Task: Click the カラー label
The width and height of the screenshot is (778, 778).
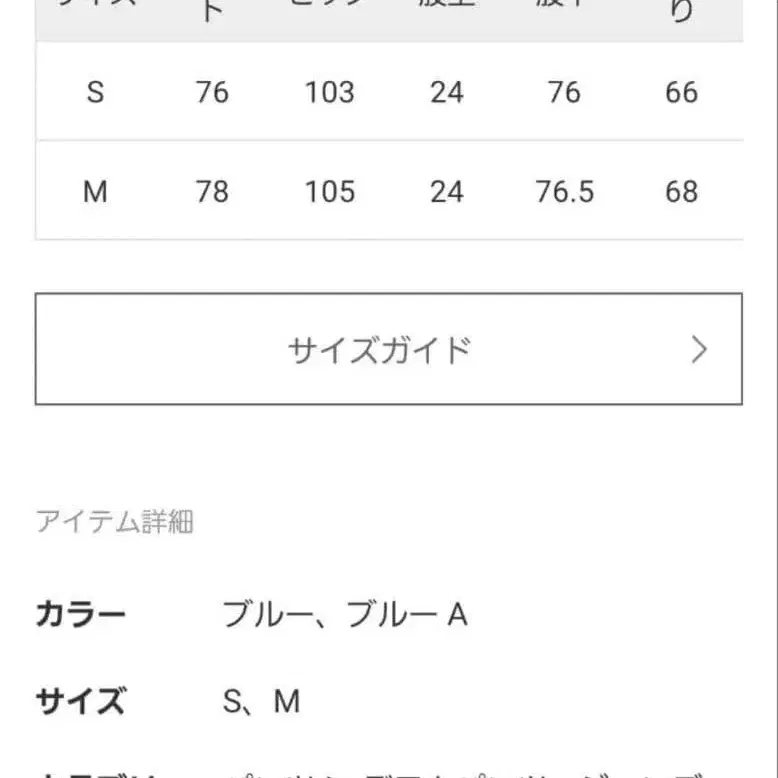Action: 81,614
